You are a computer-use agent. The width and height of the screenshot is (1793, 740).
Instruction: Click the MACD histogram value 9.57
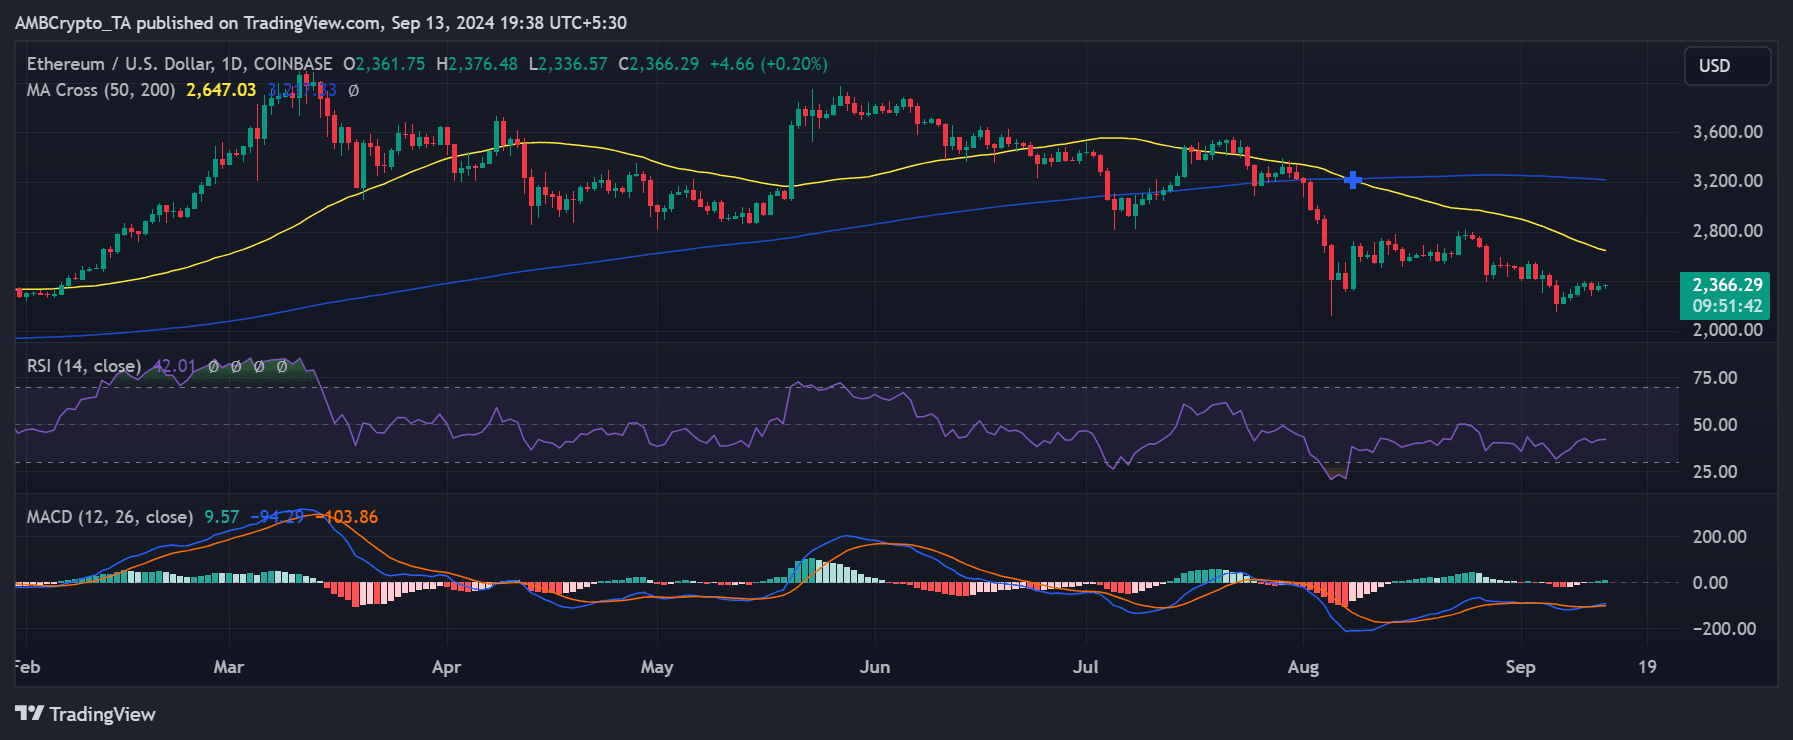pos(222,517)
